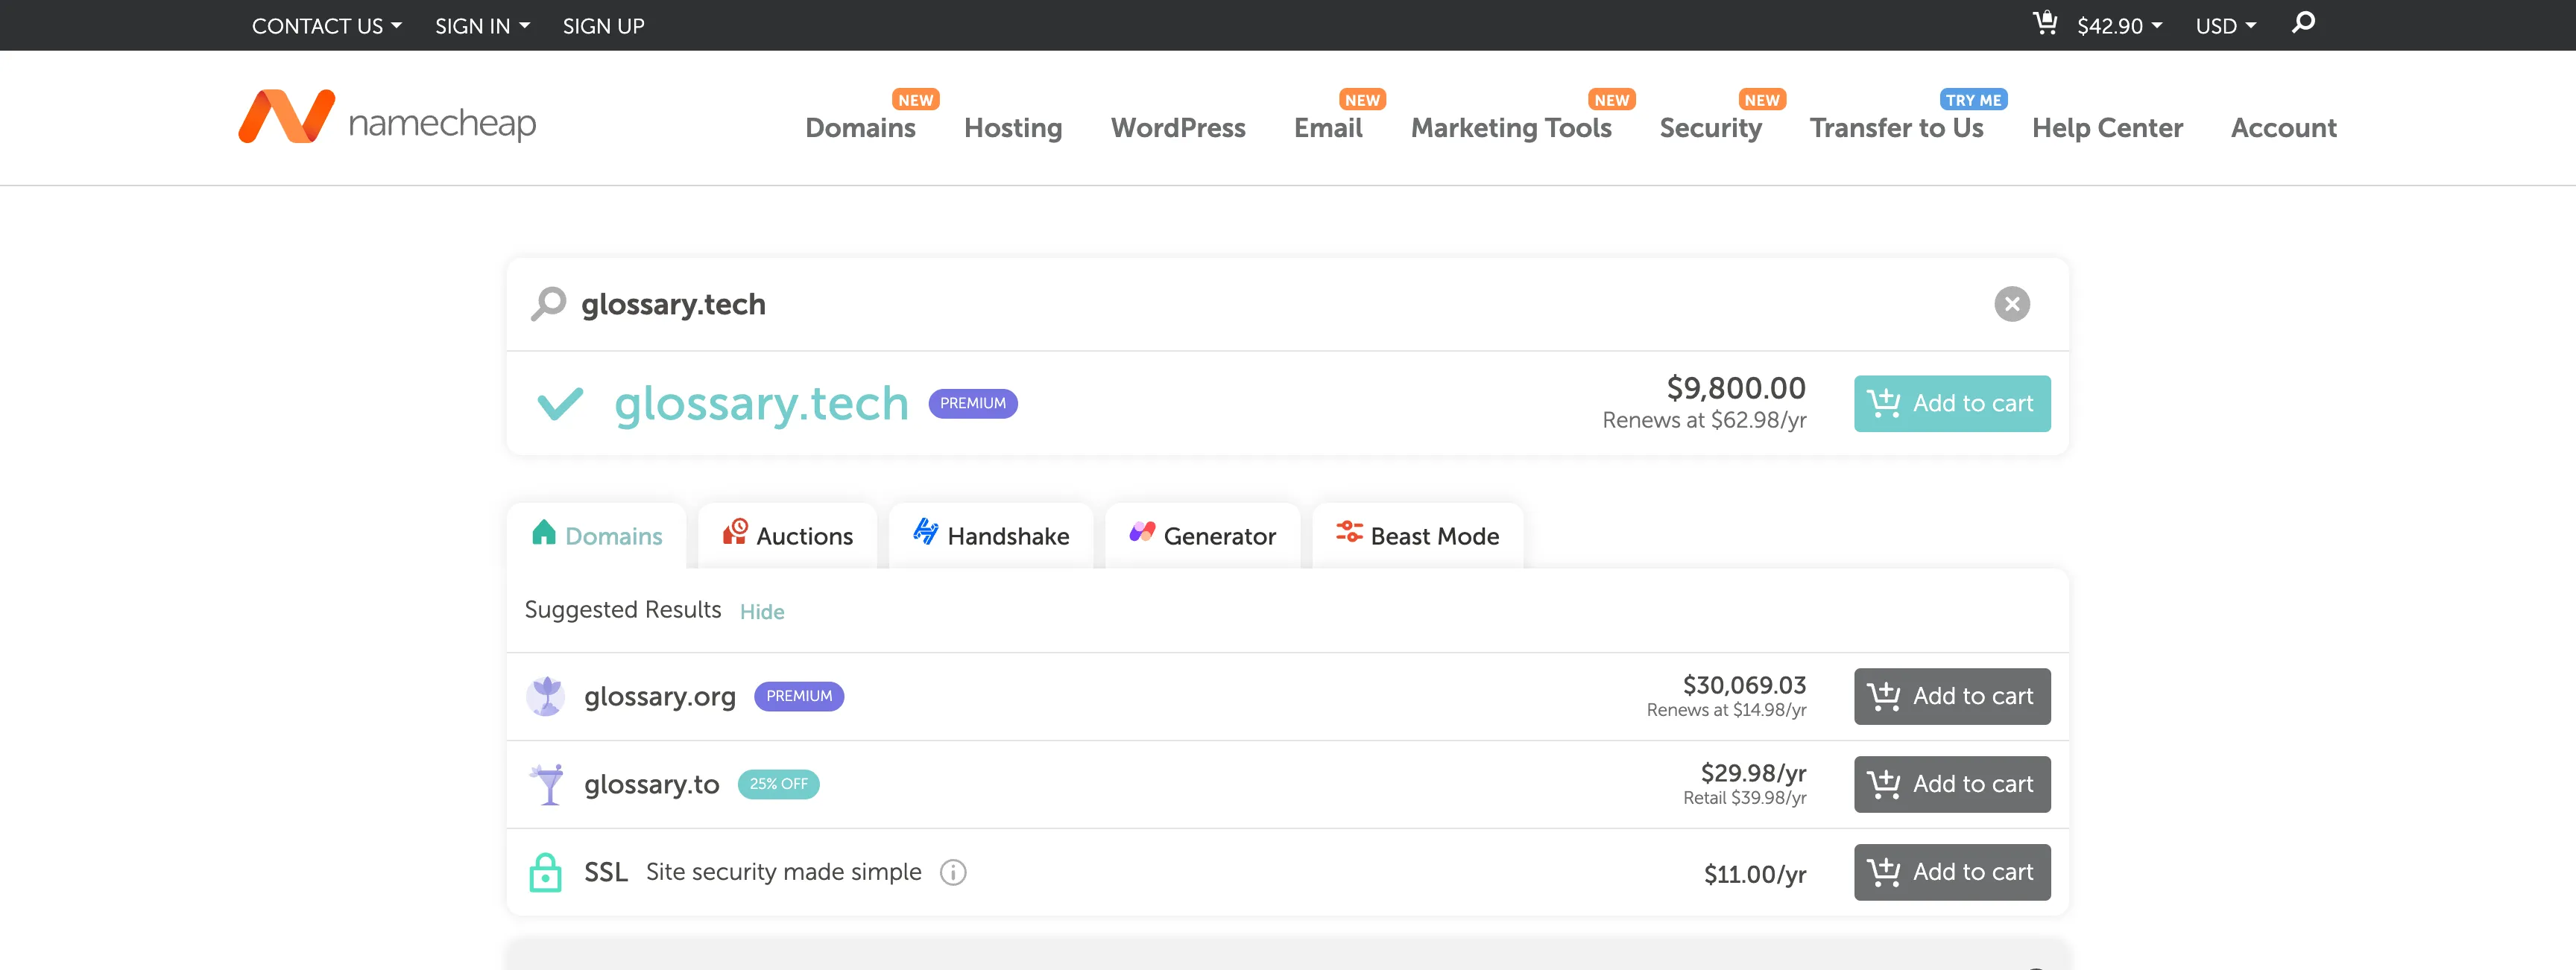Open the shopping cart icon
Image resolution: width=2576 pixels, height=970 pixels.
(2045, 23)
